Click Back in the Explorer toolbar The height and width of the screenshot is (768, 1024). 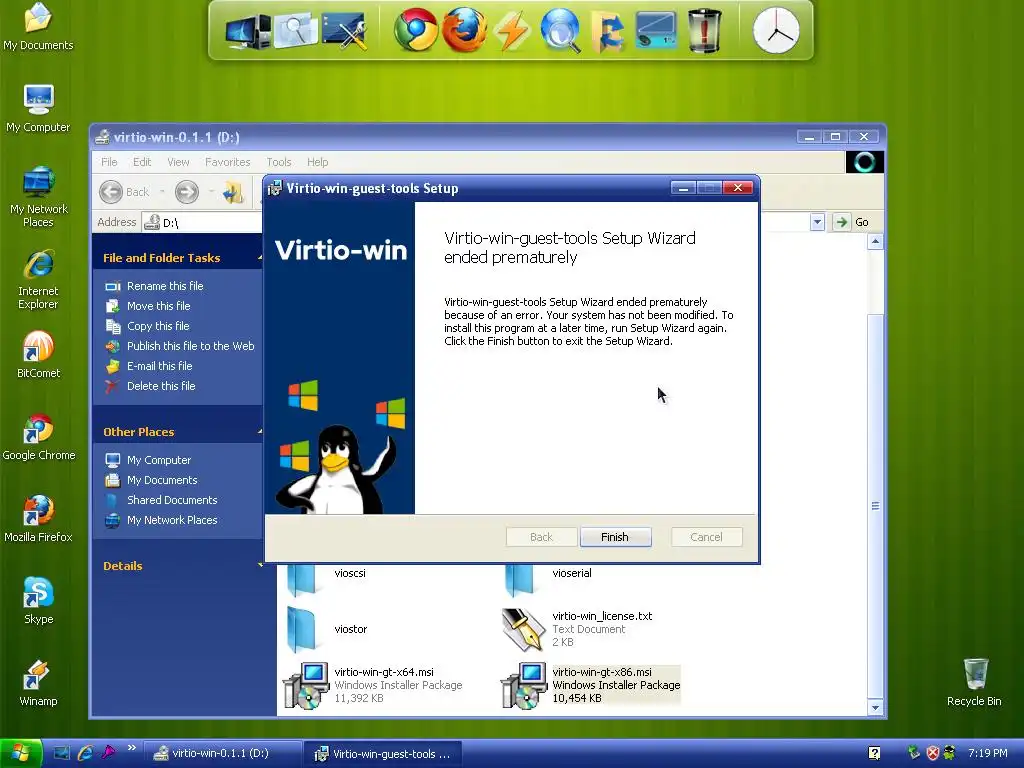pyautogui.click(x=125, y=192)
